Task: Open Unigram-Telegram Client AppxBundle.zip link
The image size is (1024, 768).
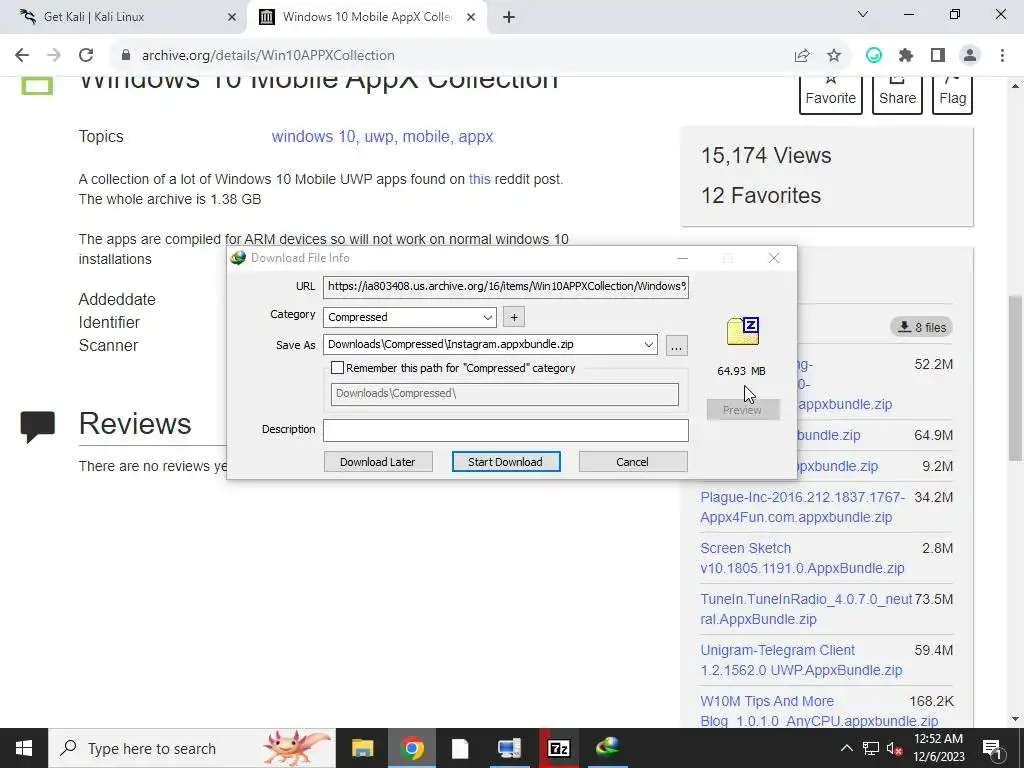Action: click(801, 660)
